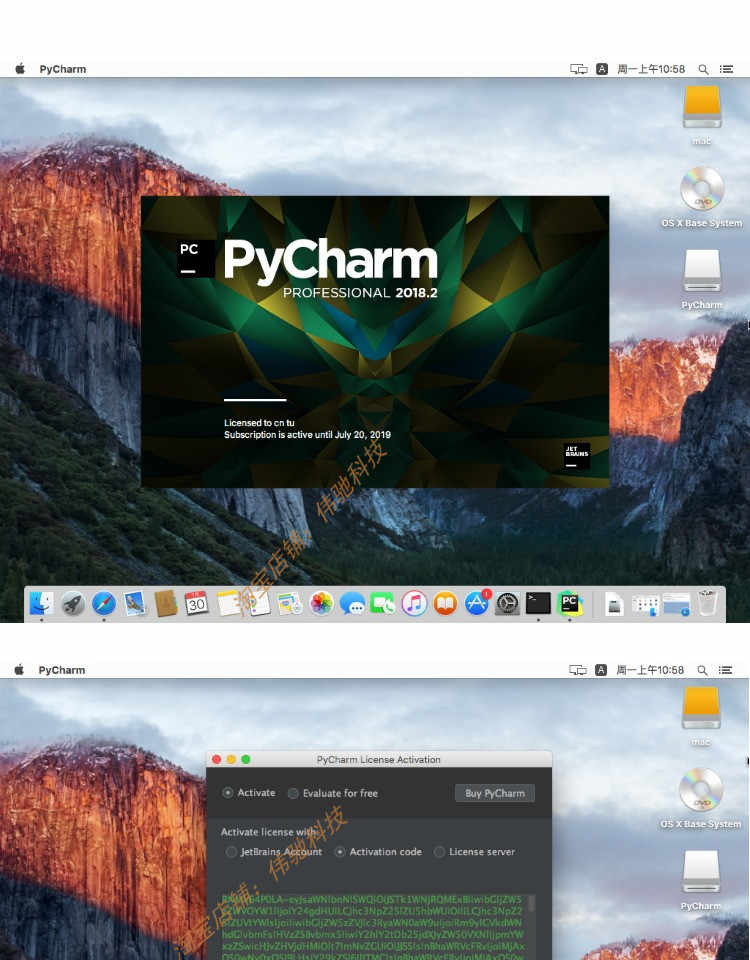Open App Store icon with badge
This screenshot has width=750, height=960.
pos(476,604)
